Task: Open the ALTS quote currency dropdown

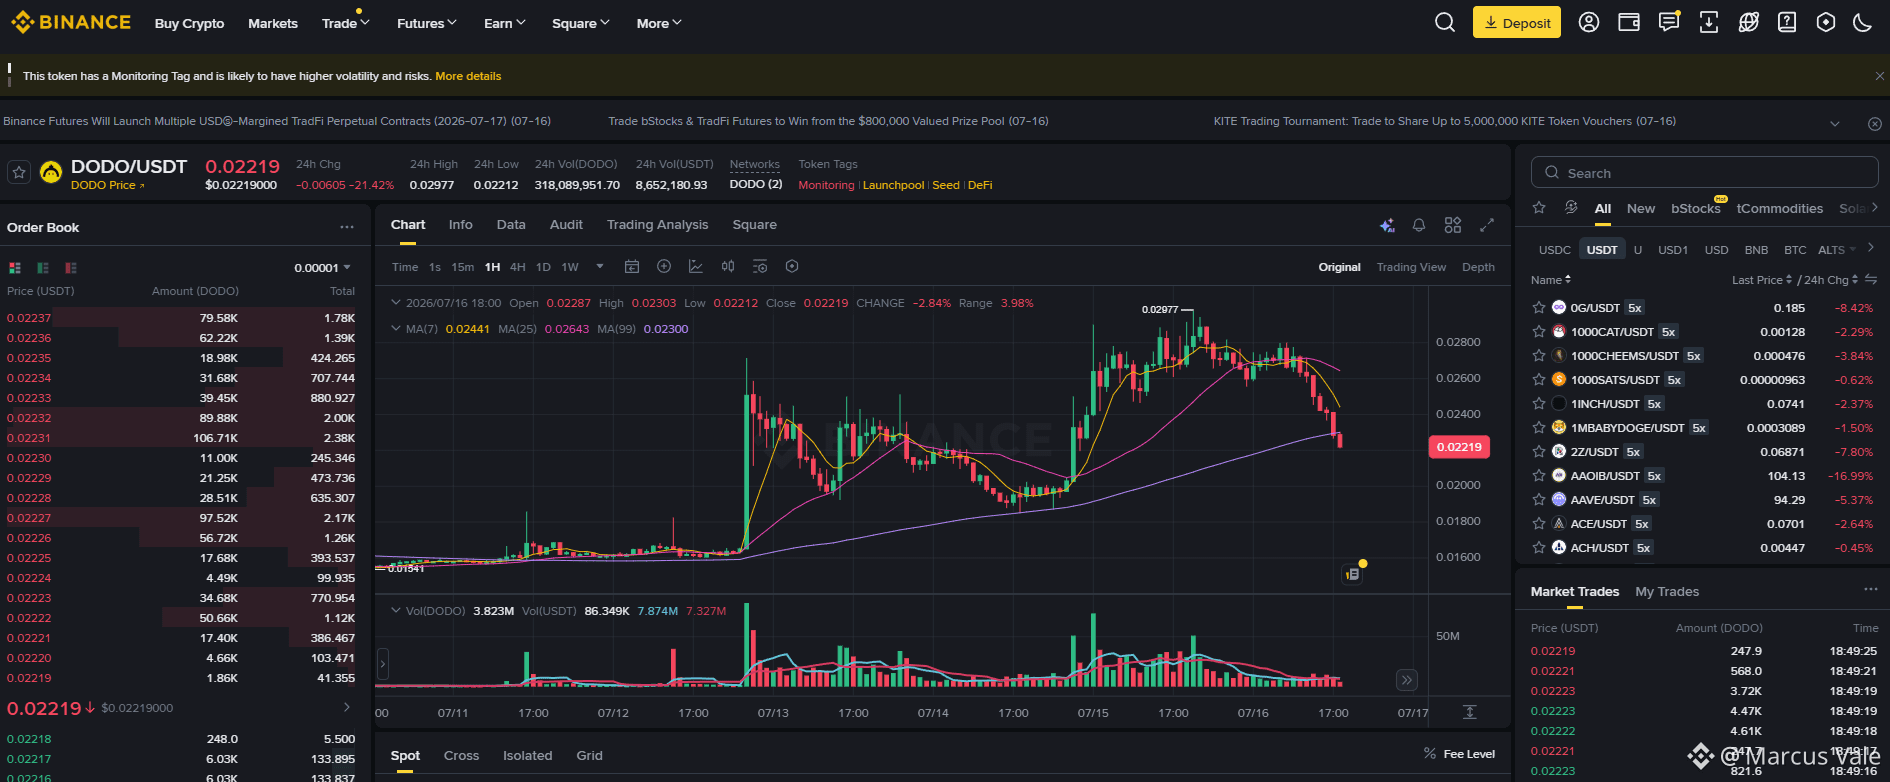Action: click(1836, 250)
